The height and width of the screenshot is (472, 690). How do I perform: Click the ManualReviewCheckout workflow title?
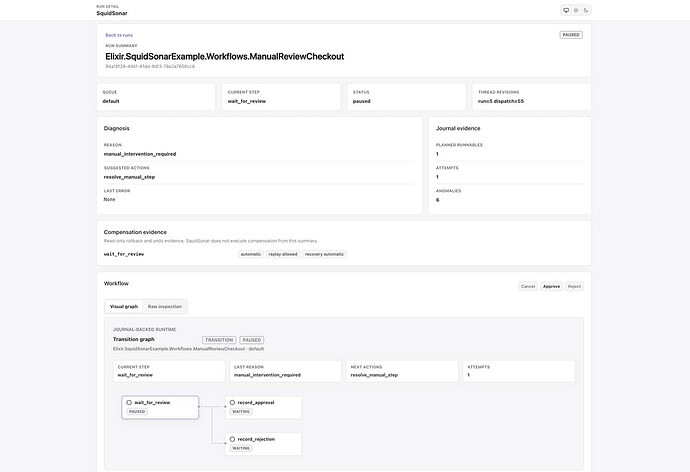pyautogui.click(x=224, y=56)
